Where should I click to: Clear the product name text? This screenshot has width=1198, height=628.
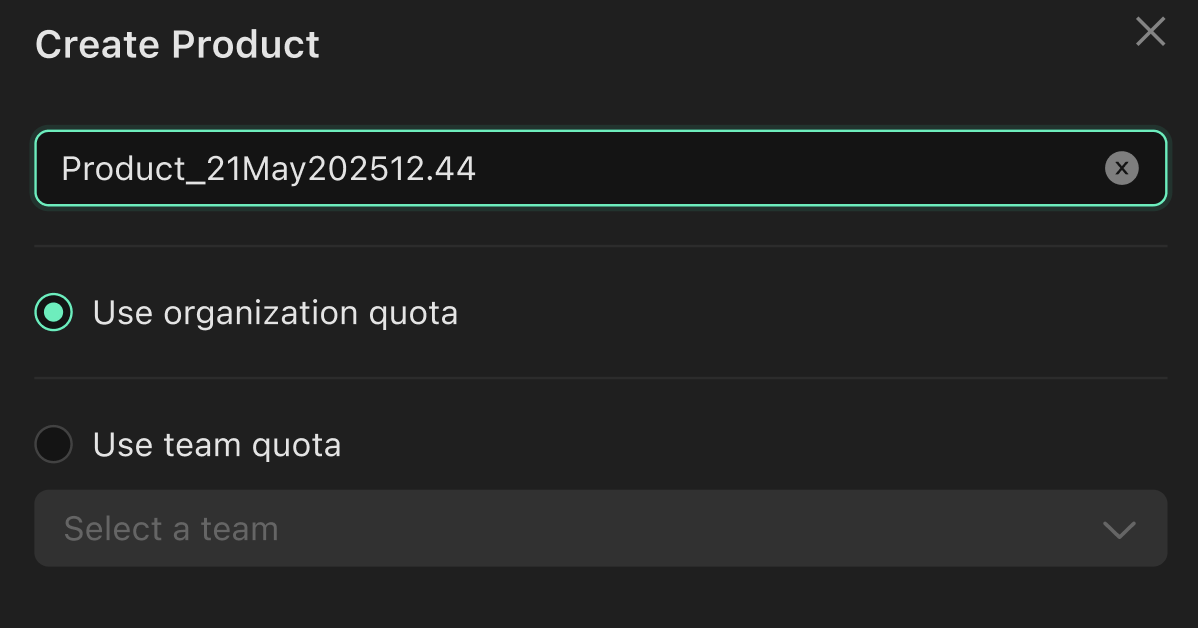(1121, 169)
